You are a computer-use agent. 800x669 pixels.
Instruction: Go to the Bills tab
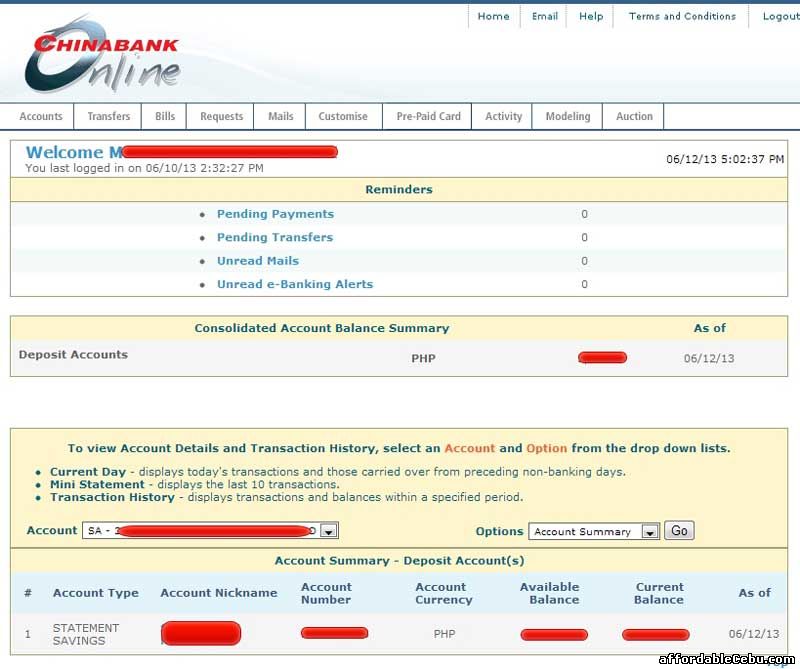165,116
